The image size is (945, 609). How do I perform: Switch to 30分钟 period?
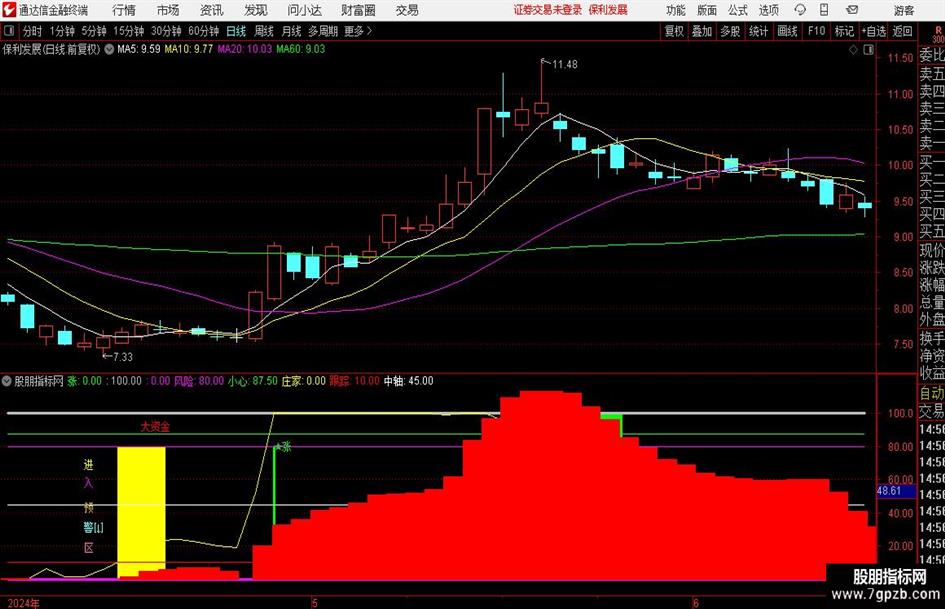(x=166, y=31)
